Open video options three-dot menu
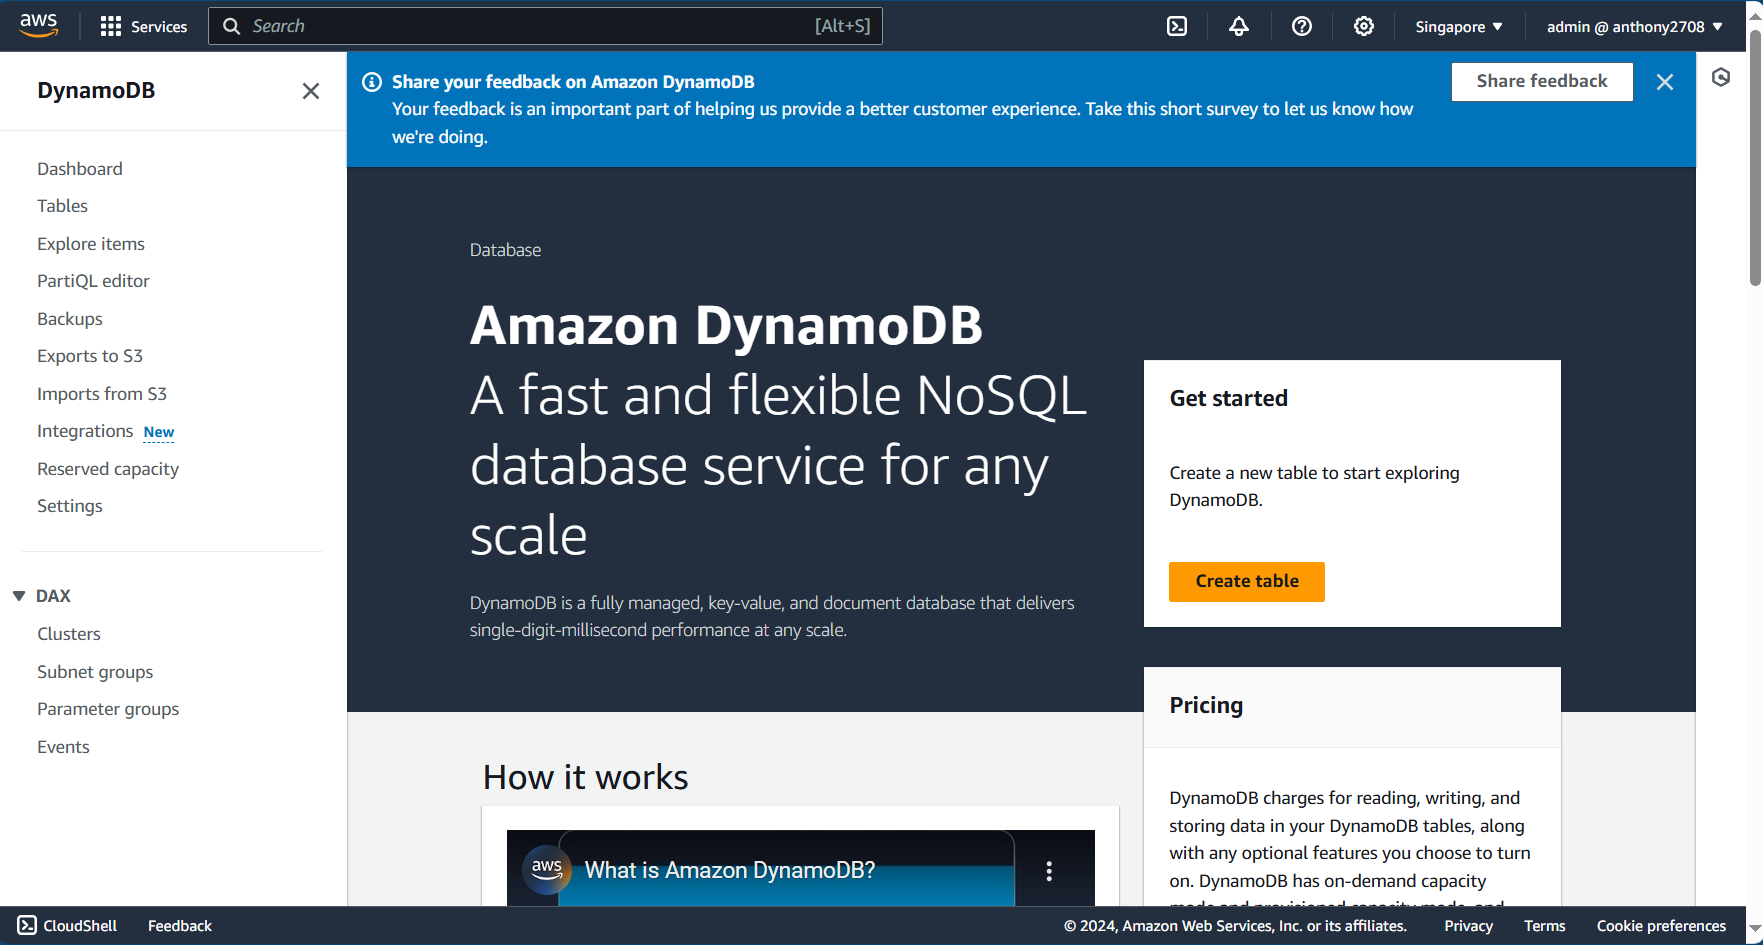Screen dimensions: 1763x945 (x=1049, y=871)
